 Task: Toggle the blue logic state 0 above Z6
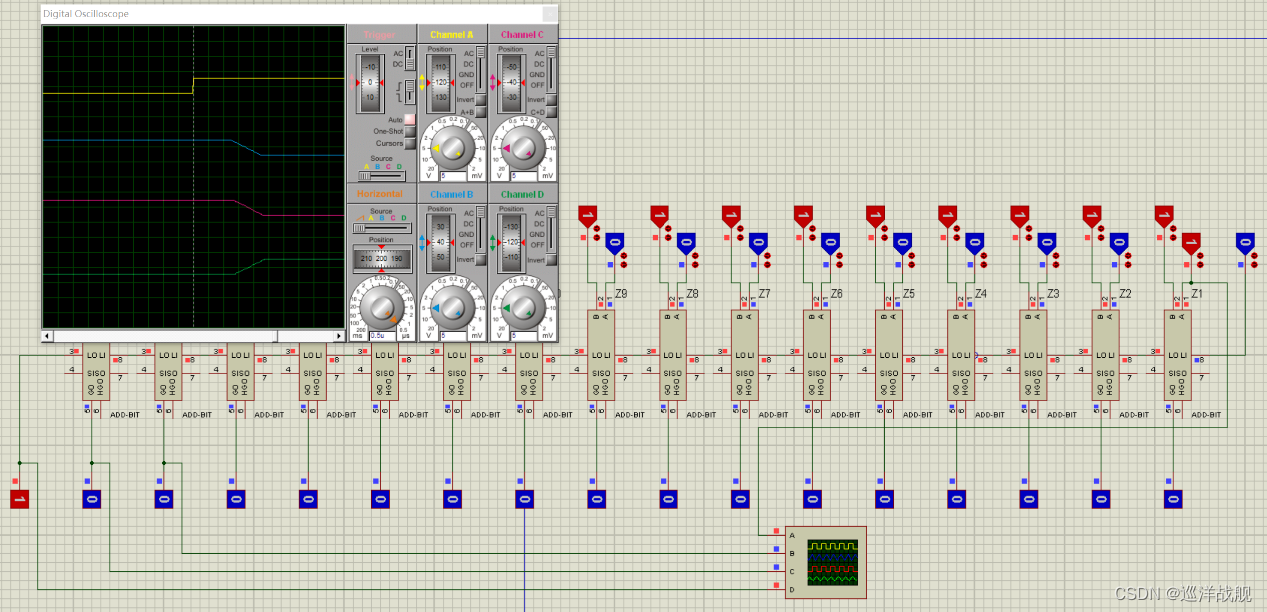pyautogui.click(x=830, y=241)
